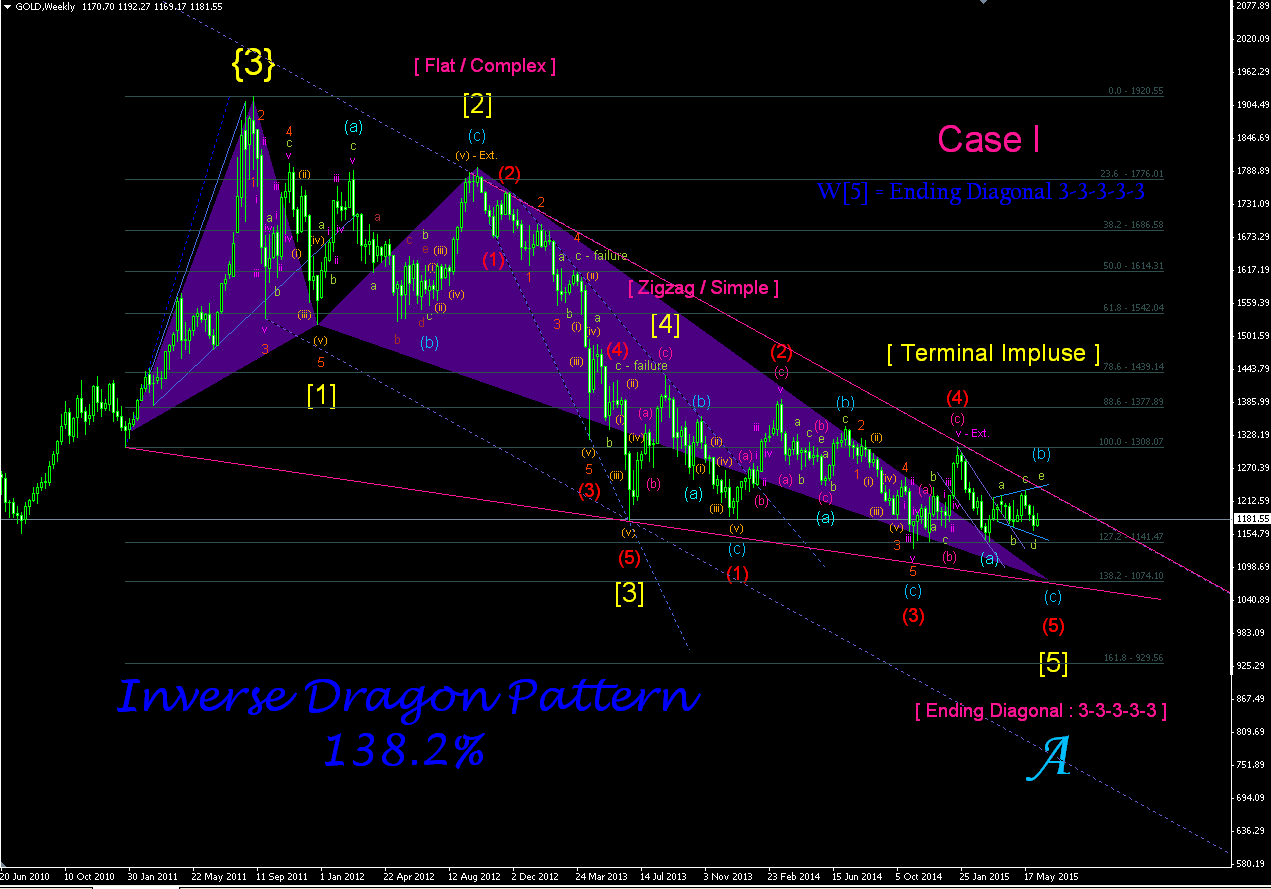Select the yellow [3] wave label

click(629, 593)
